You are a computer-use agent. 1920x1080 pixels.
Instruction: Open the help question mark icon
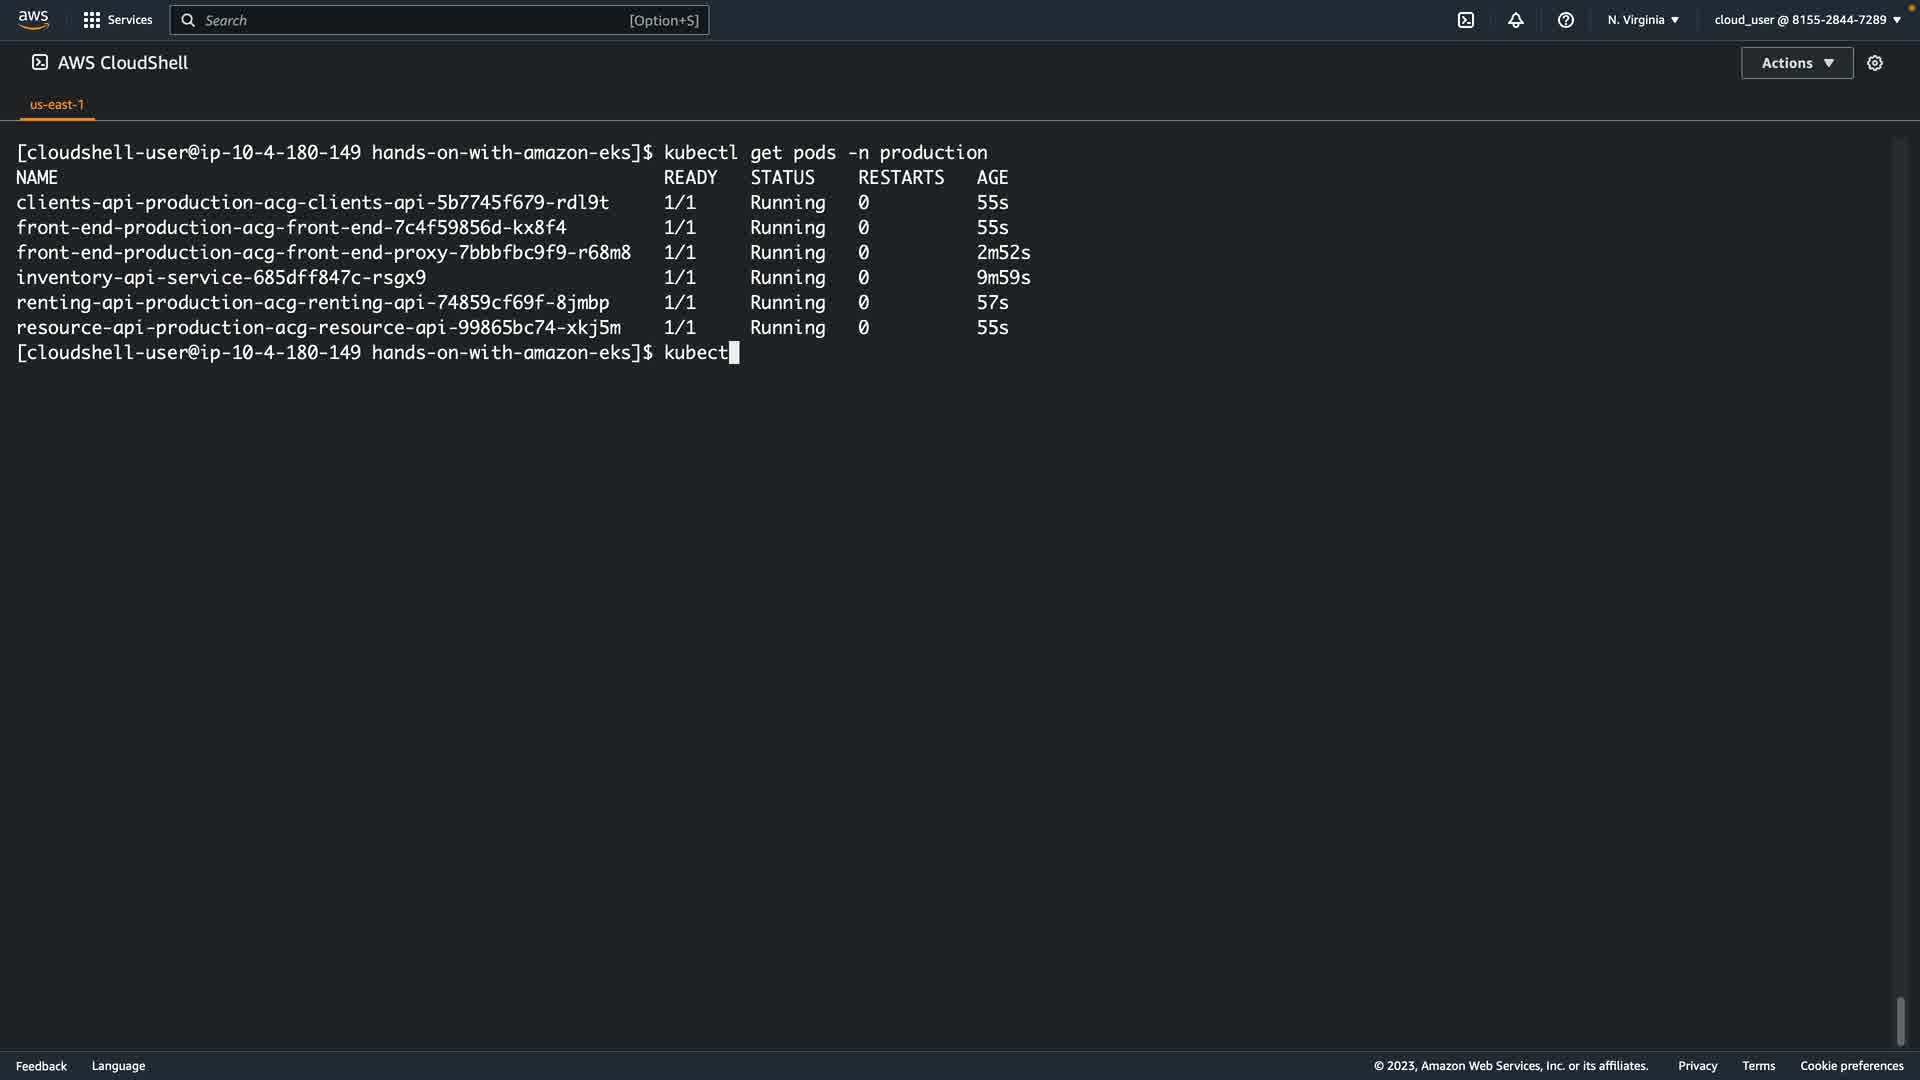[1566, 20]
